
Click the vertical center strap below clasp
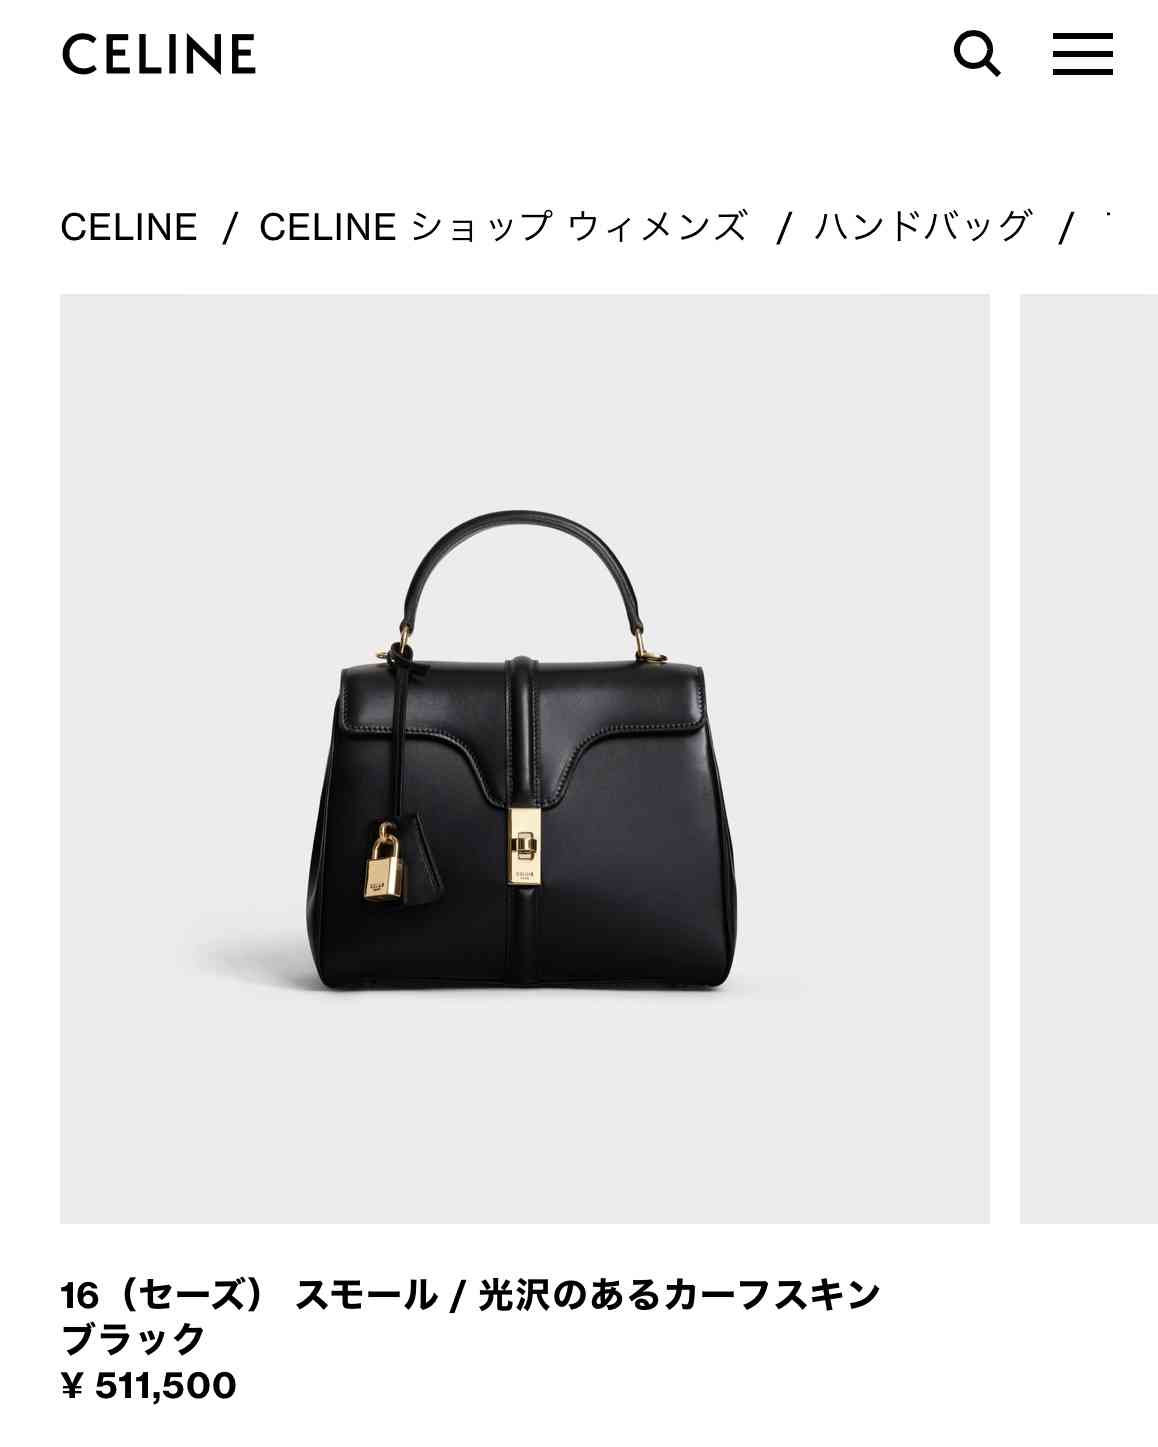click(524, 935)
